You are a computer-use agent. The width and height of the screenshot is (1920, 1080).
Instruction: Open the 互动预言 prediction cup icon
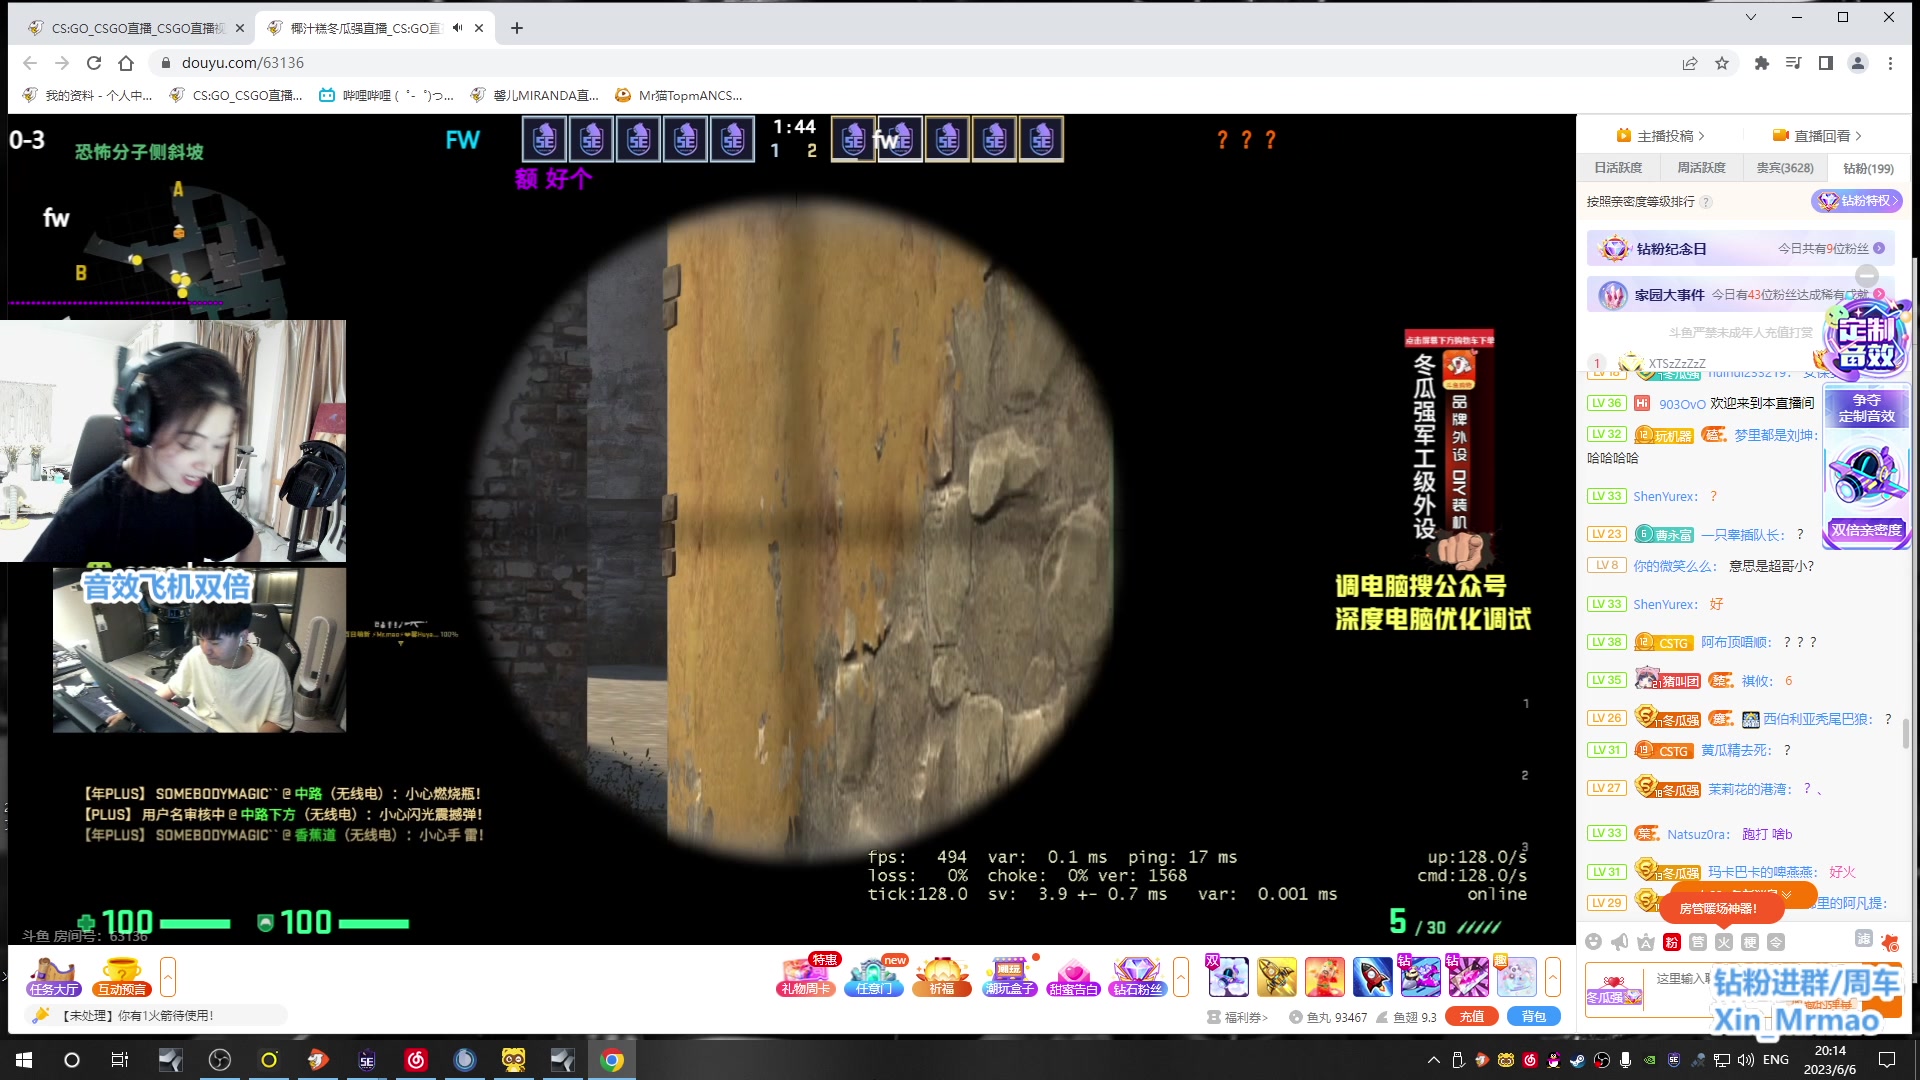tap(122, 977)
